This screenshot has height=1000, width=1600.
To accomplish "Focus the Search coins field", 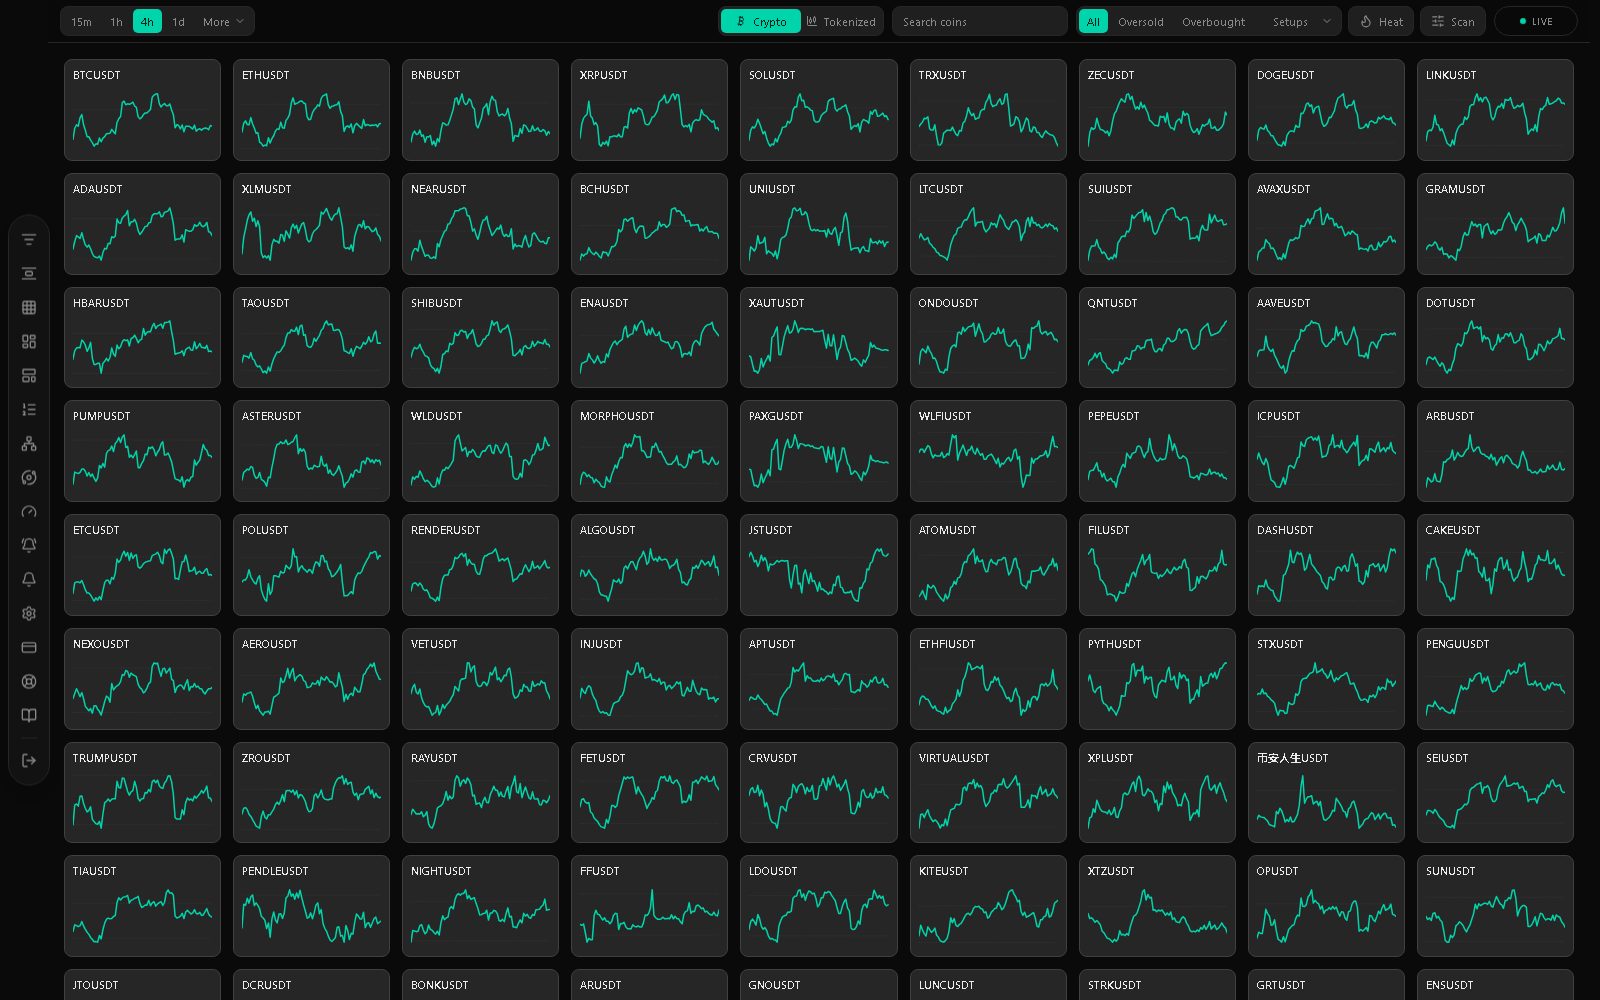I will click(980, 22).
